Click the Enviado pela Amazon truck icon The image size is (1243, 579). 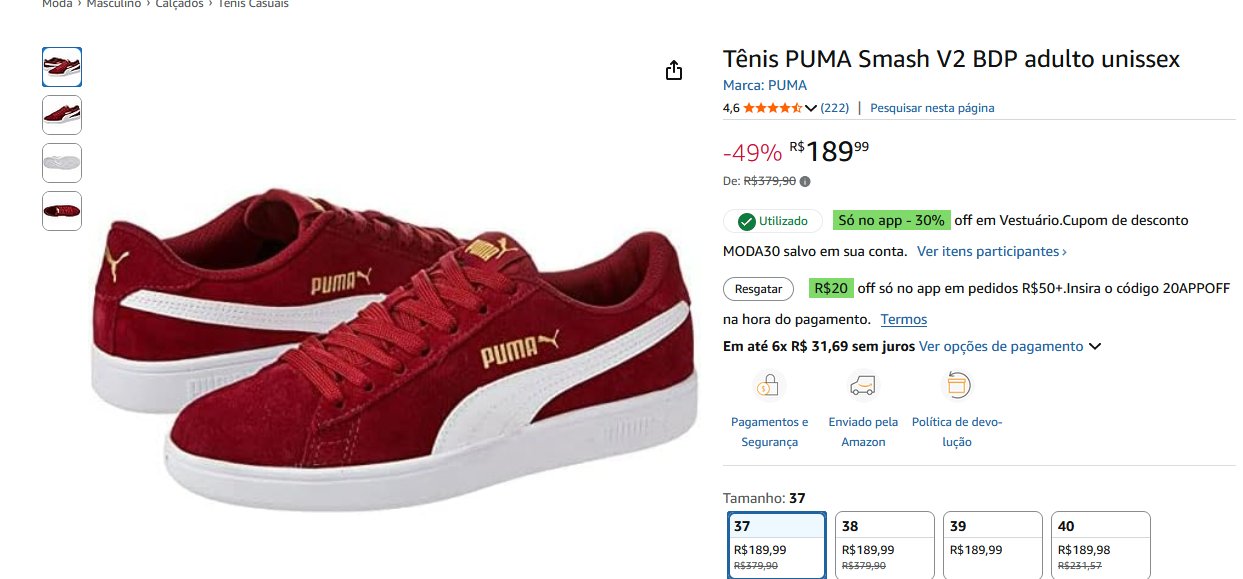click(x=862, y=385)
